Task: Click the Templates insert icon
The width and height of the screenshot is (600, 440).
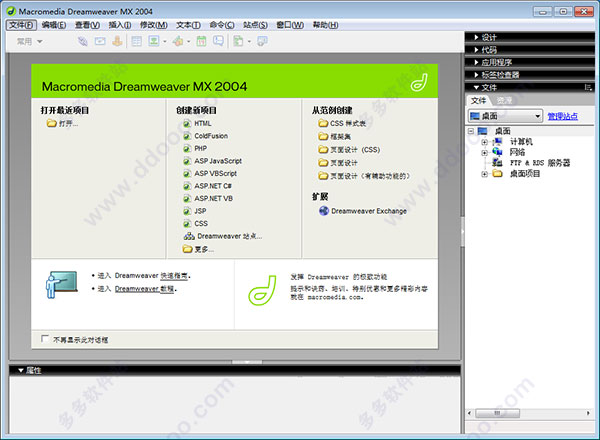Action: (238, 41)
